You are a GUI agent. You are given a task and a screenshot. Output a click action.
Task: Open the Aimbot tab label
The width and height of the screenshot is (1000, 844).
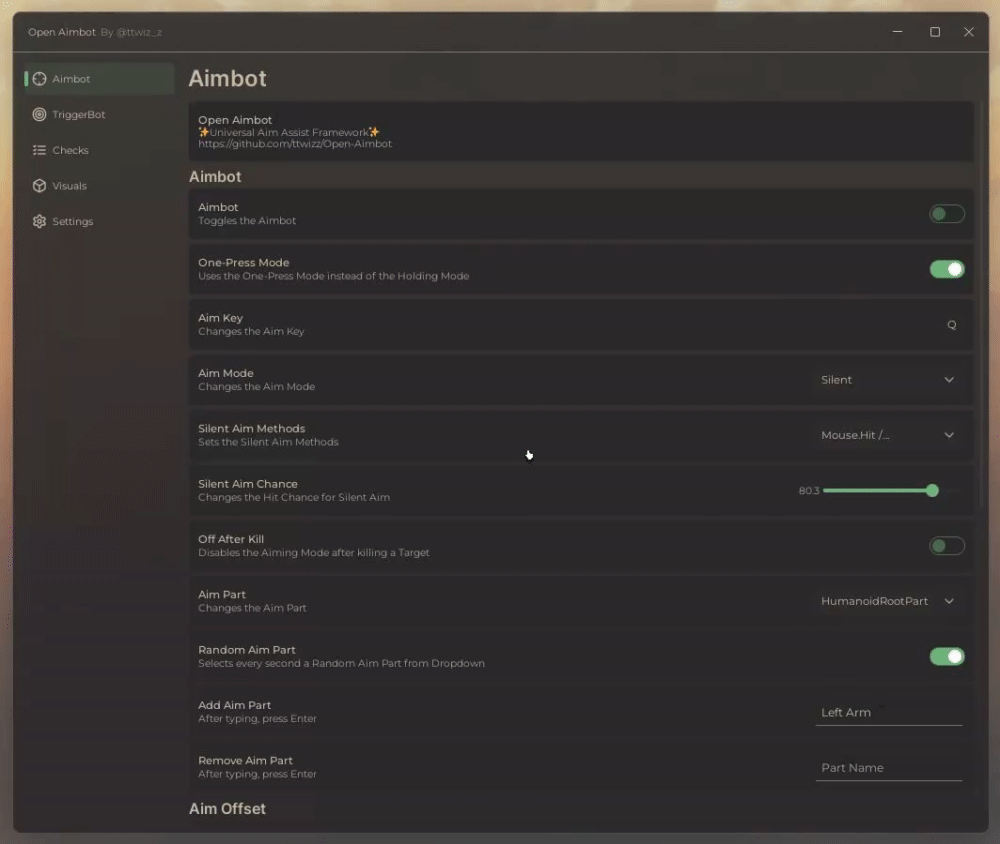[x=71, y=79]
